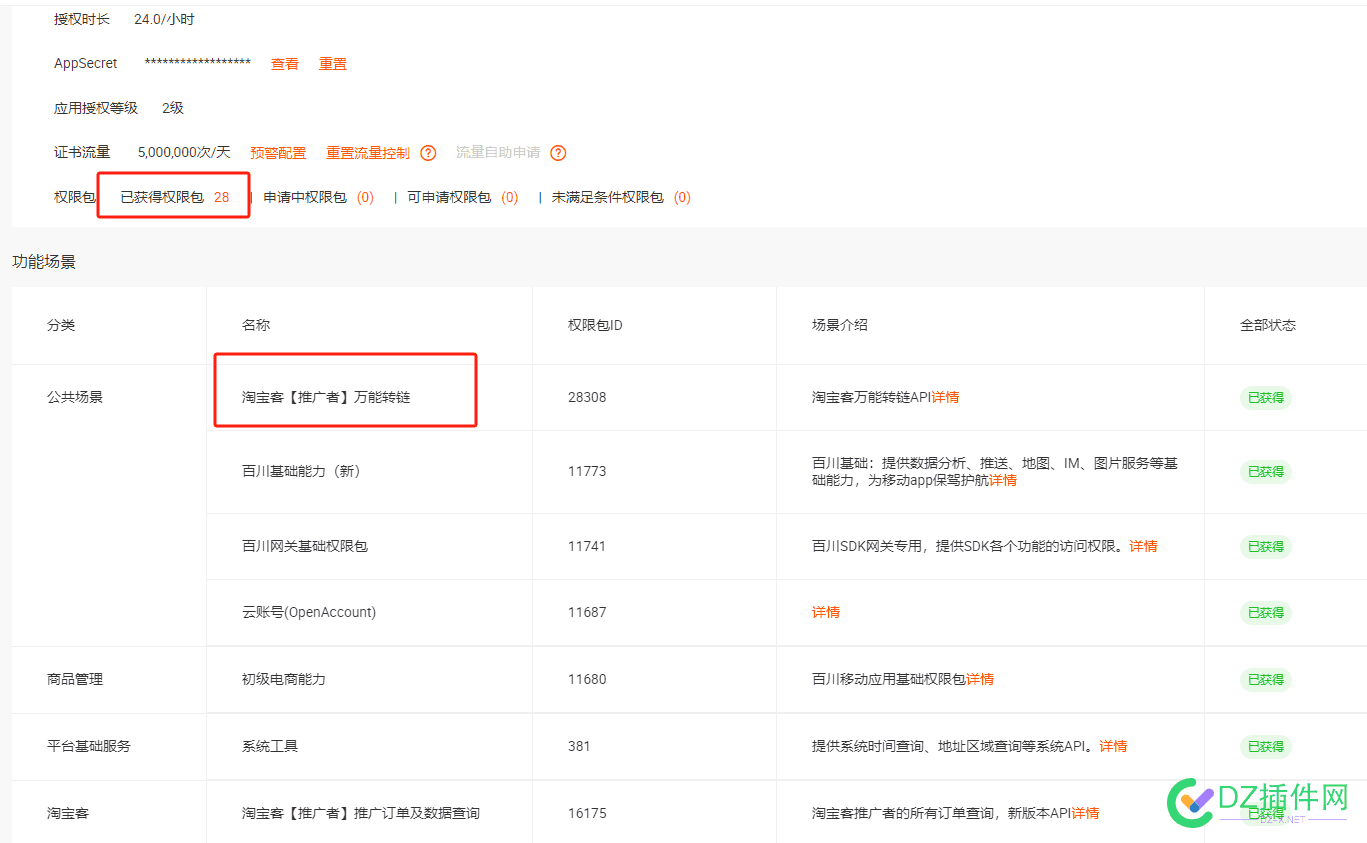The height and width of the screenshot is (843, 1367).
Task: Select 淘宝客【推广者】万能转链 name cell
Action: pyautogui.click(x=326, y=397)
